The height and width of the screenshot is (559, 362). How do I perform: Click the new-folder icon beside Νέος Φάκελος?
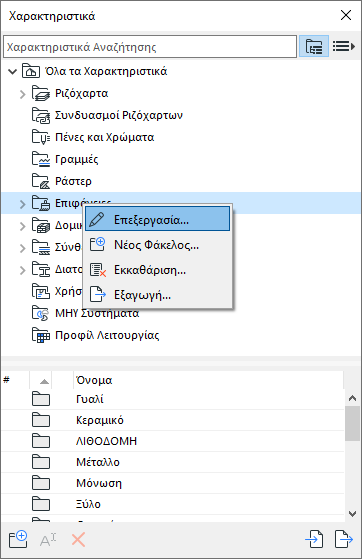[x=97, y=245]
